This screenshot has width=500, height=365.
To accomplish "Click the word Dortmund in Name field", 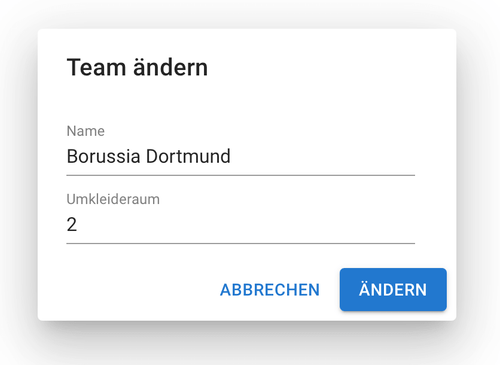I will pos(188,156).
